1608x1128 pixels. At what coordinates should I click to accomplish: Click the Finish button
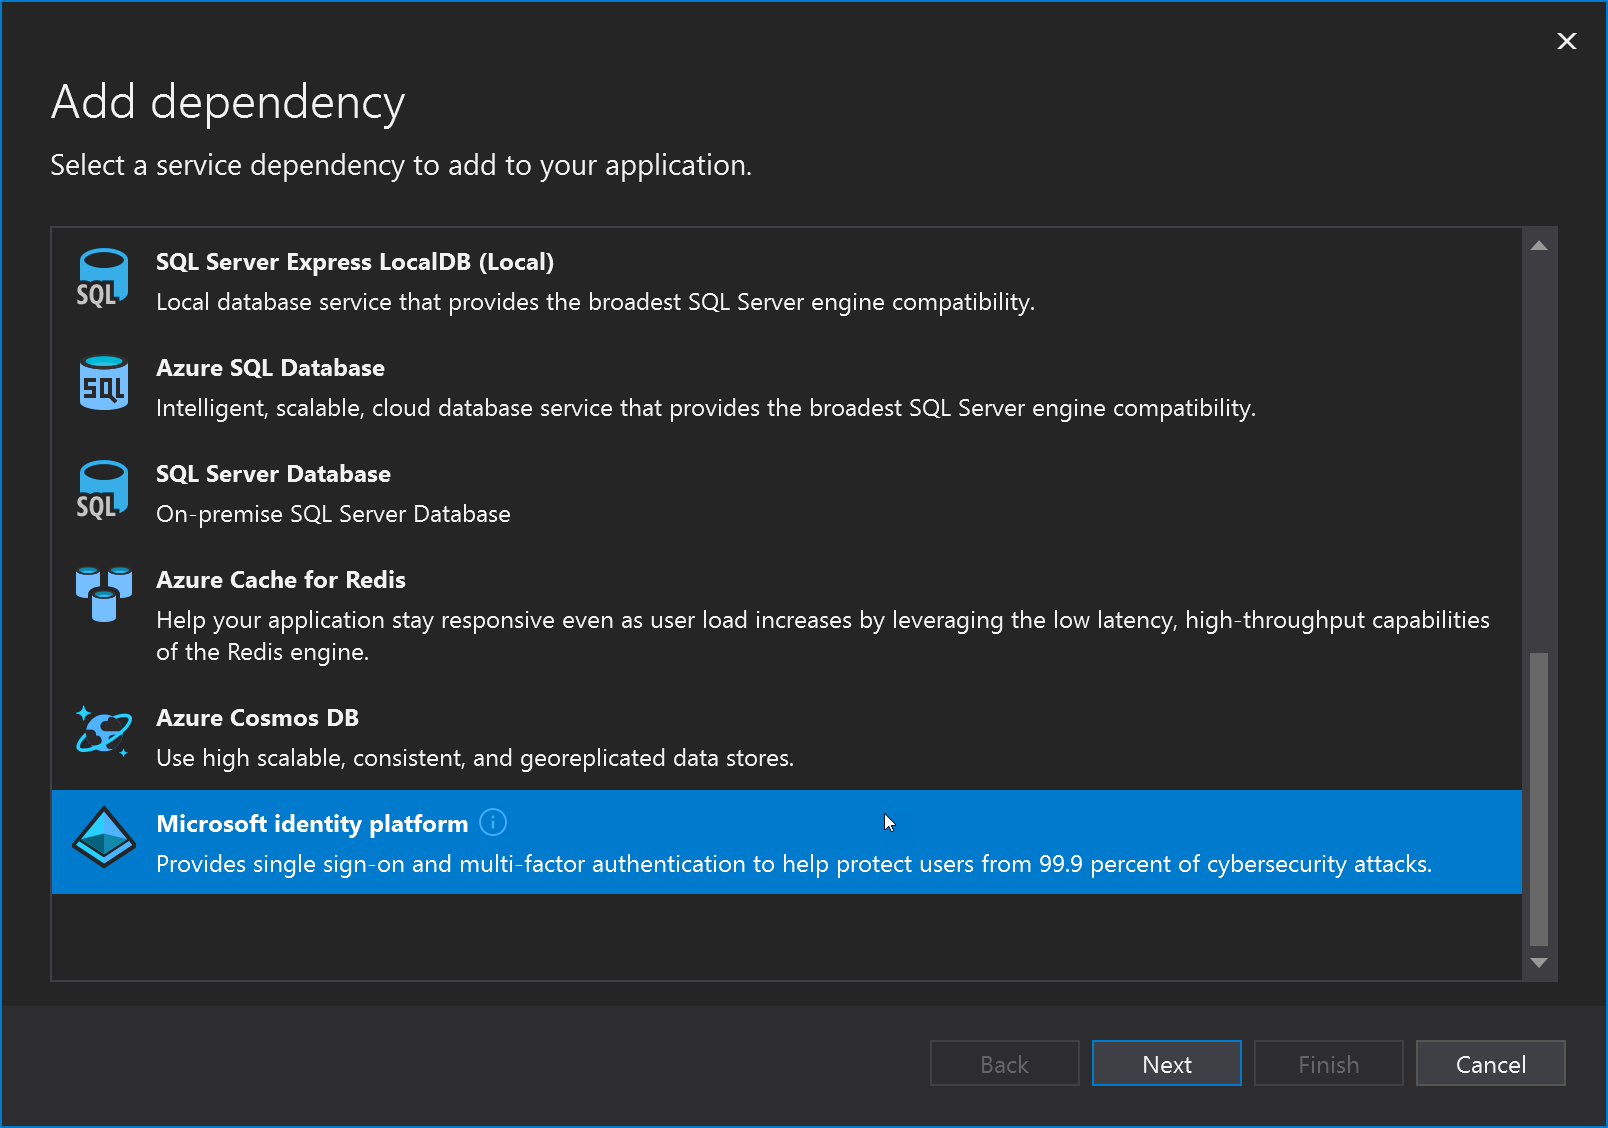point(1329,1063)
